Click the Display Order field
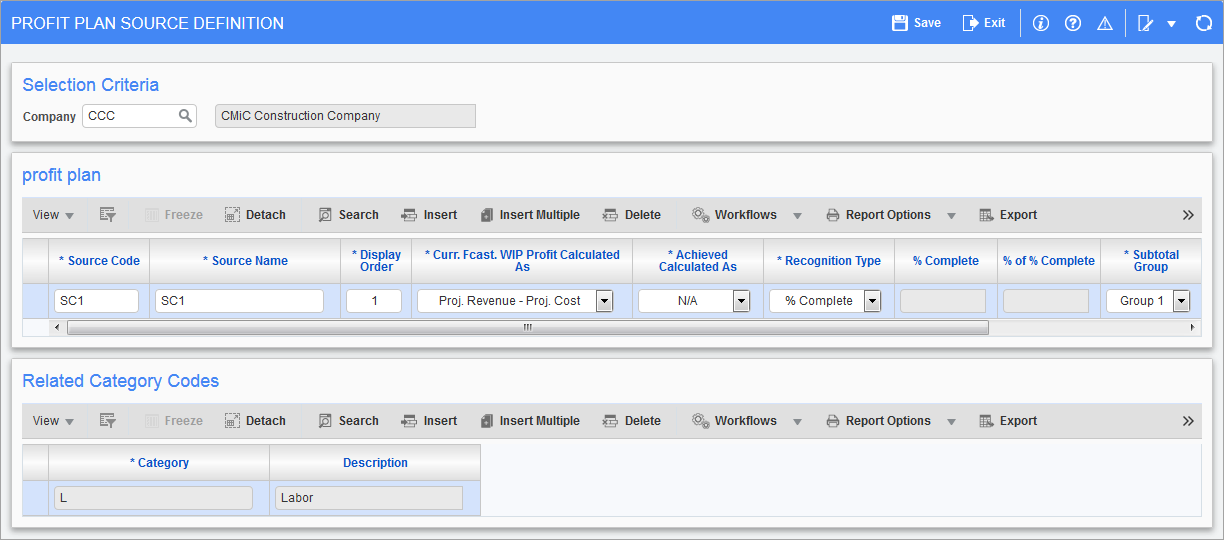The image size is (1224, 540). tap(374, 301)
